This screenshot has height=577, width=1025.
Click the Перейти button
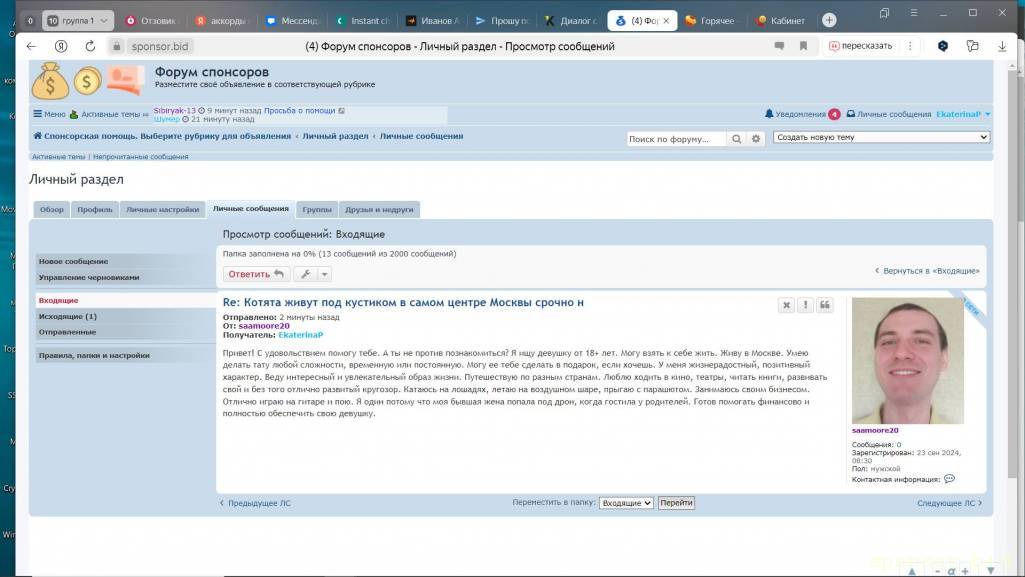(676, 503)
